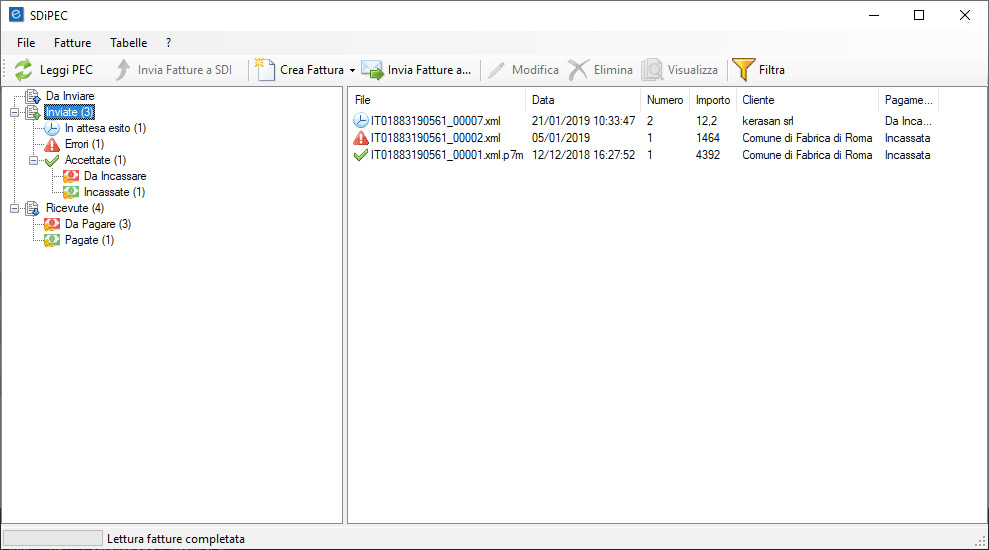Image resolution: width=989 pixels, height=550 pixels.
Task: Open the Tabelle menu
Action: (x=129, y=43)
